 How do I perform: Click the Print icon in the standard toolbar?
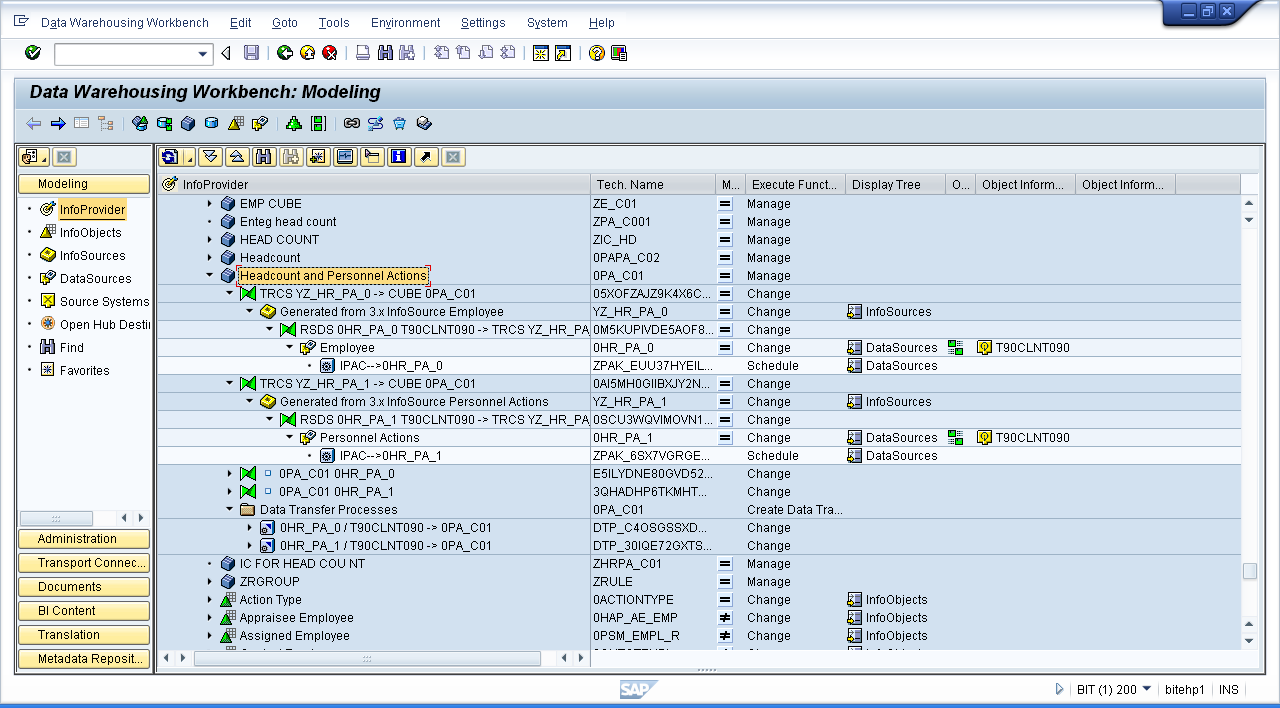point(363,53)
